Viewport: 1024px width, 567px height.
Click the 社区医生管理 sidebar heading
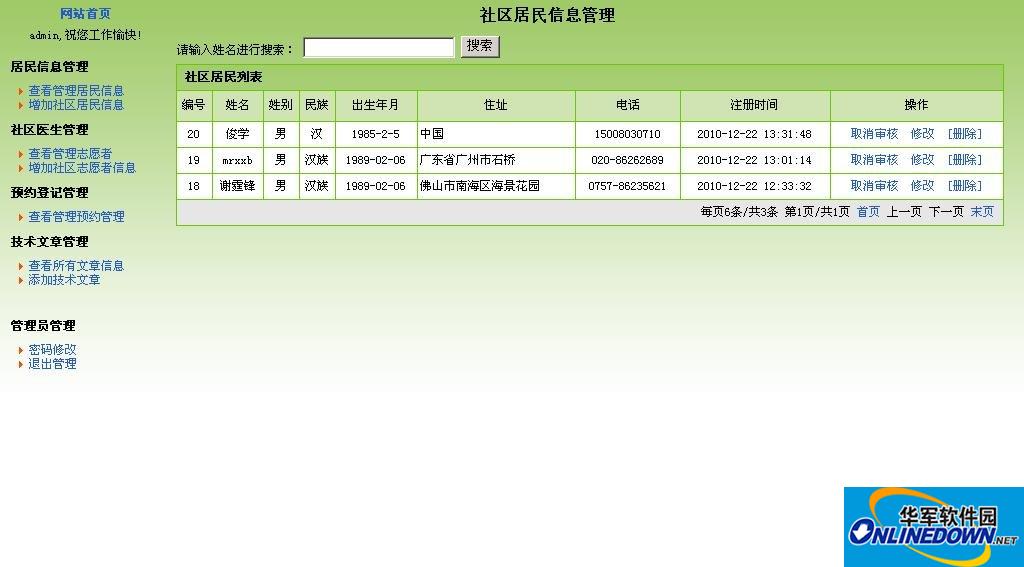tap(50, 130)
